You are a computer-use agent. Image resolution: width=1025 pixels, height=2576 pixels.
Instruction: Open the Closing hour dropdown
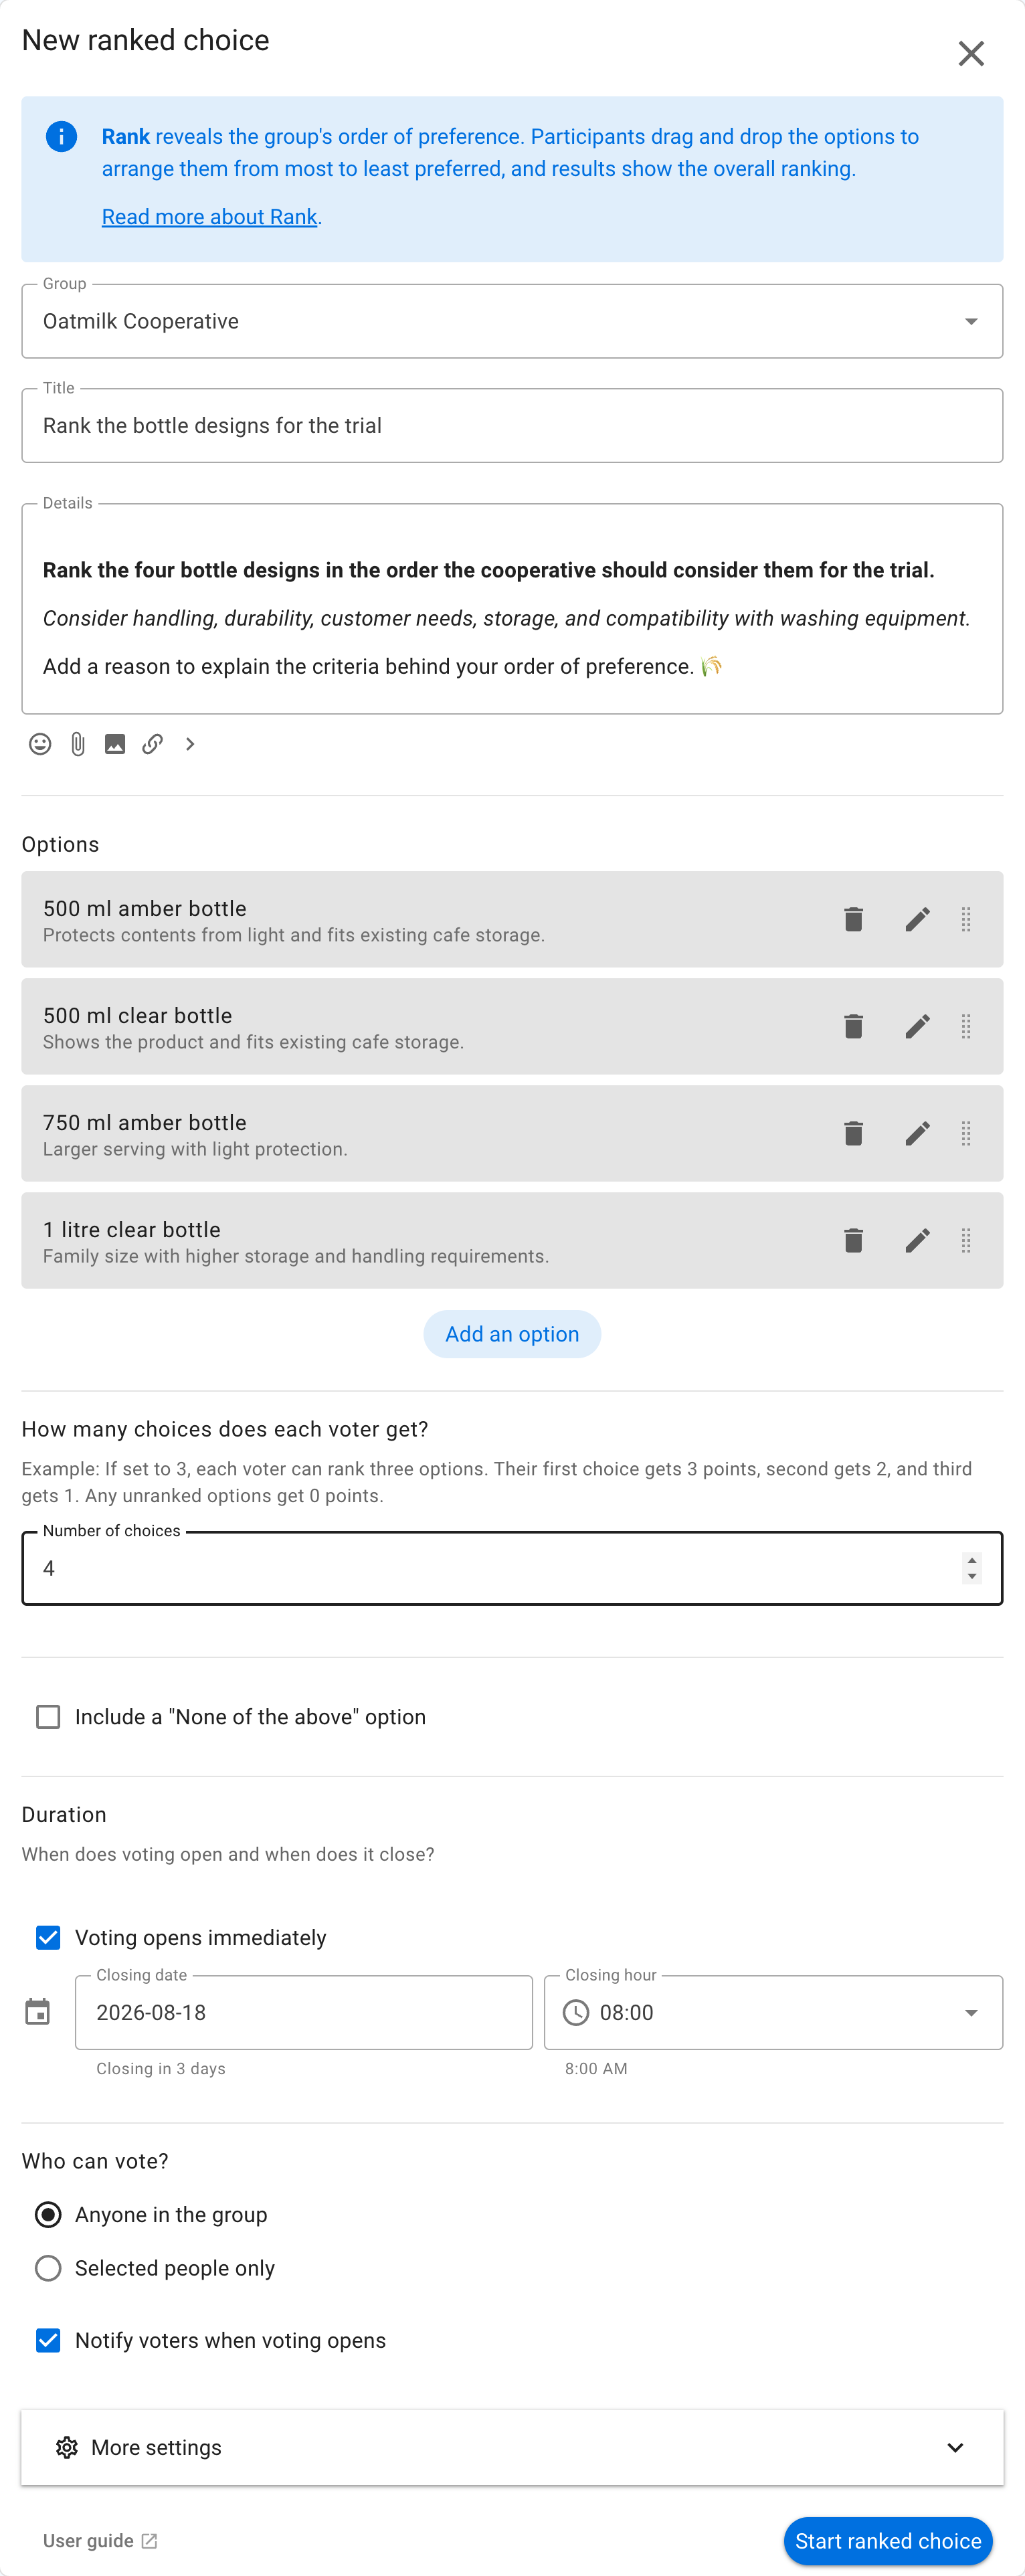tap(773, 2012)
